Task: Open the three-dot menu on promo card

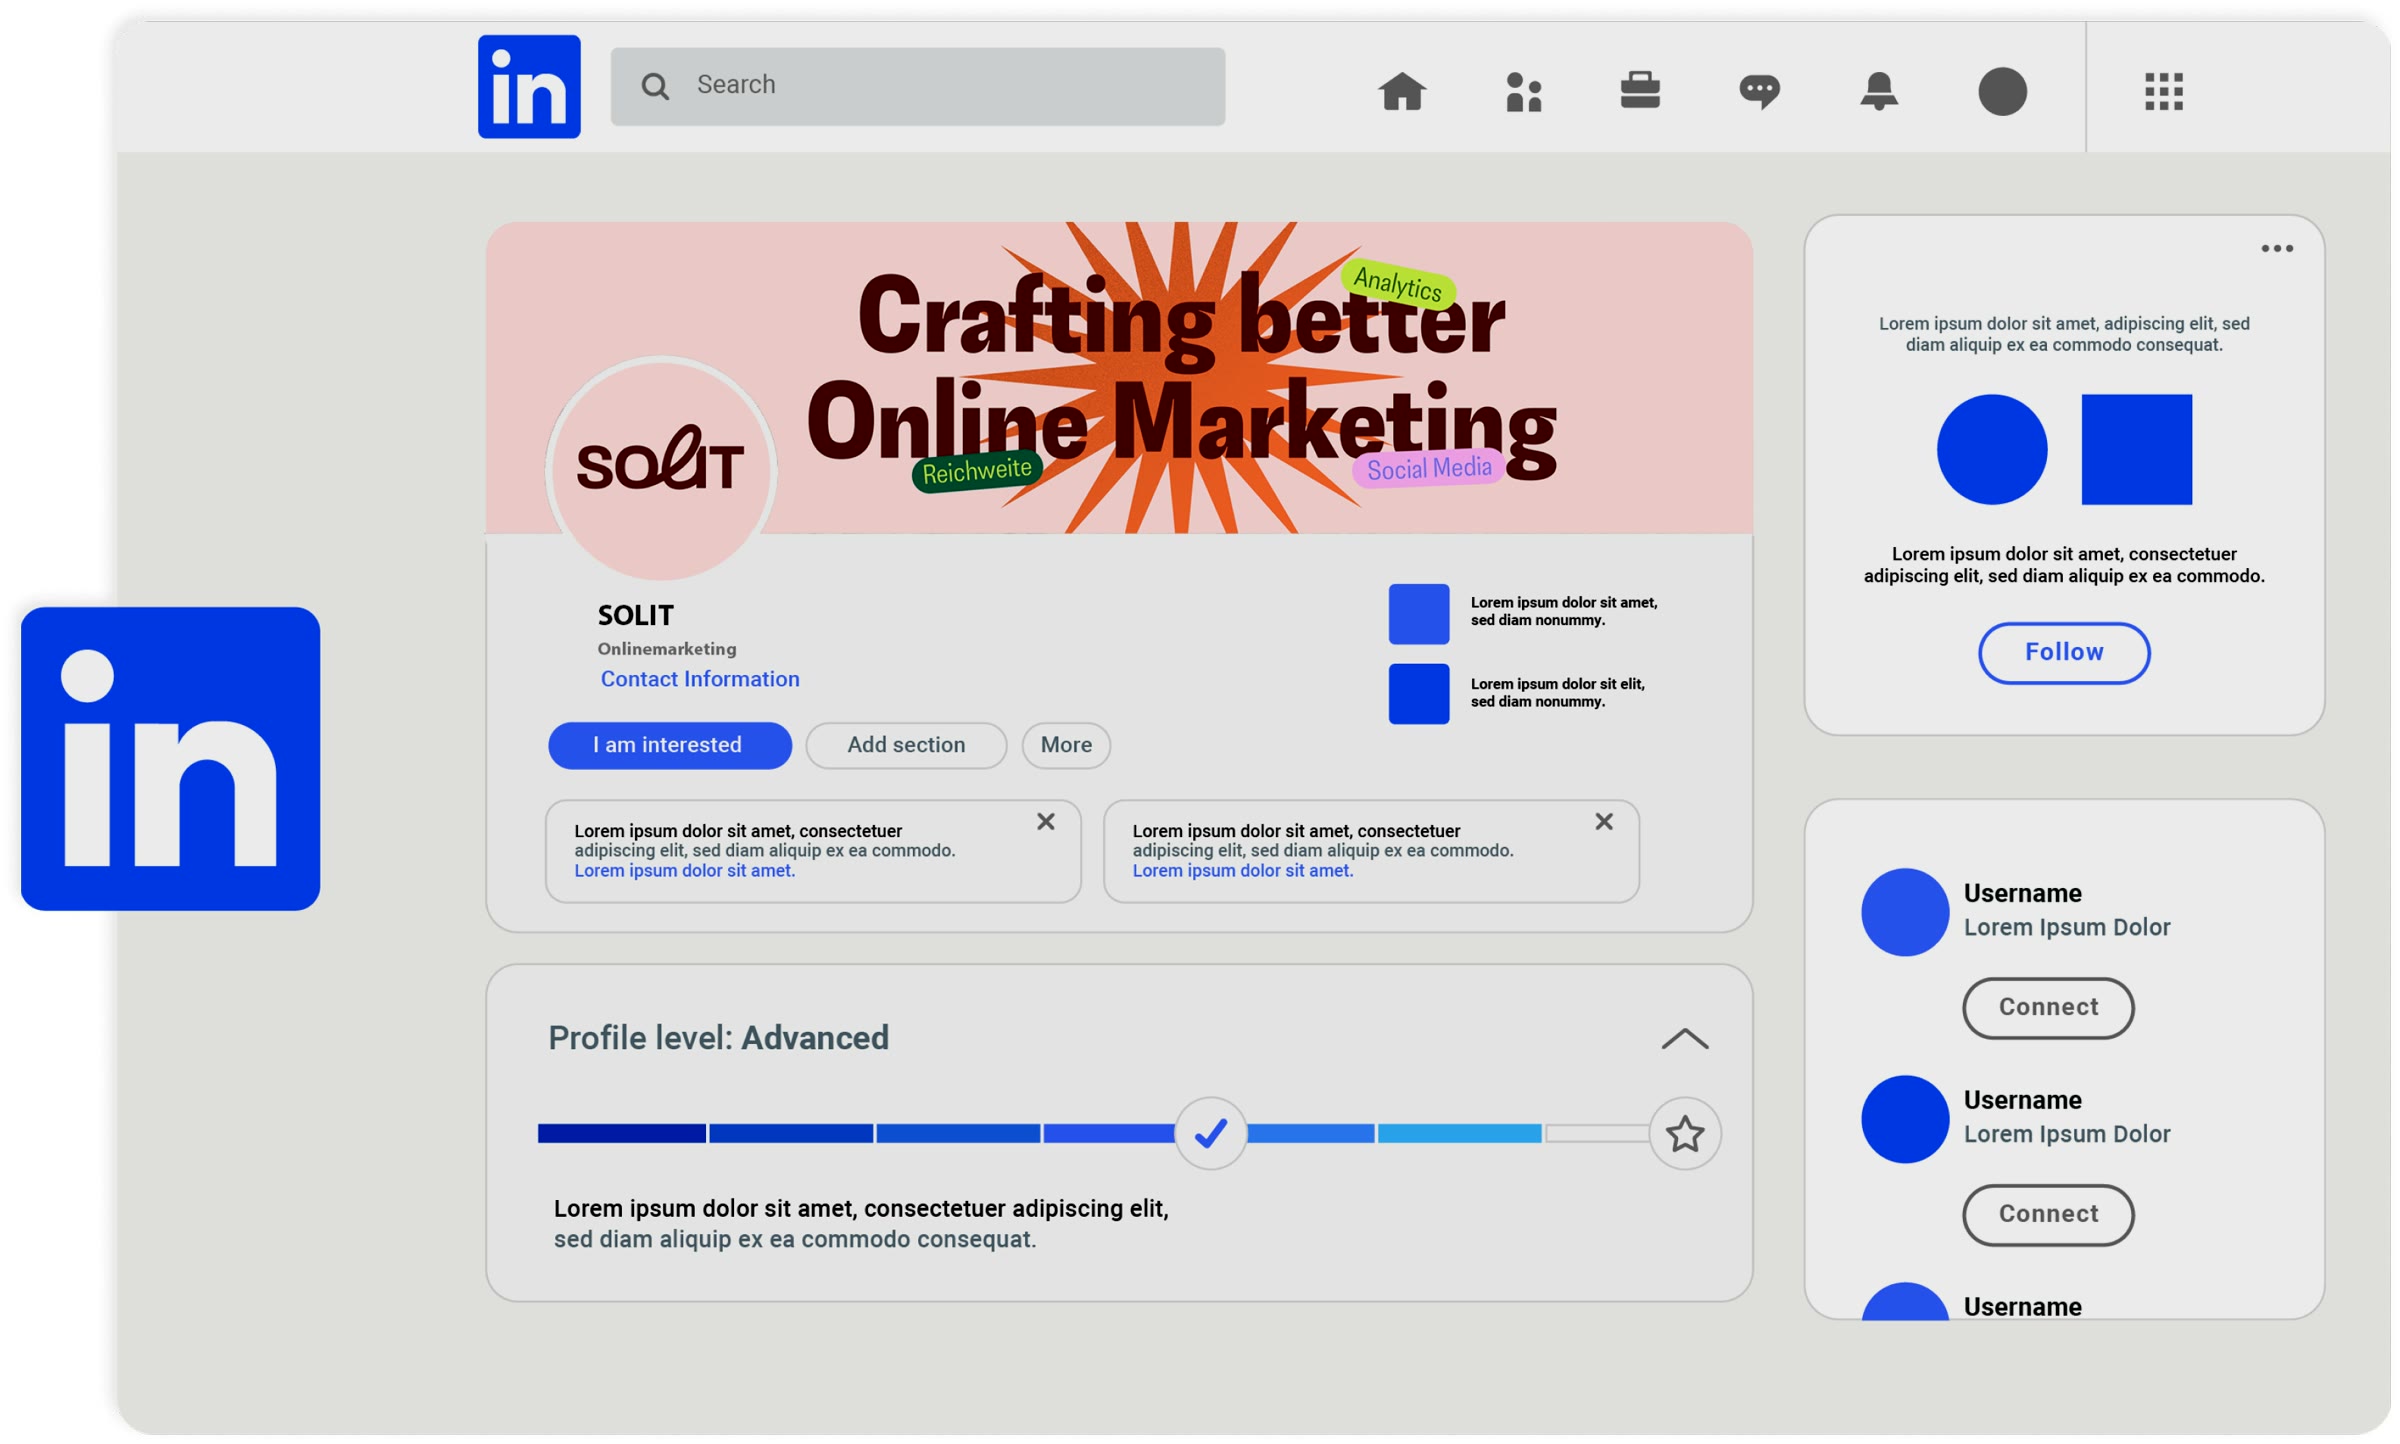Action: click(x=2277, y=248)
